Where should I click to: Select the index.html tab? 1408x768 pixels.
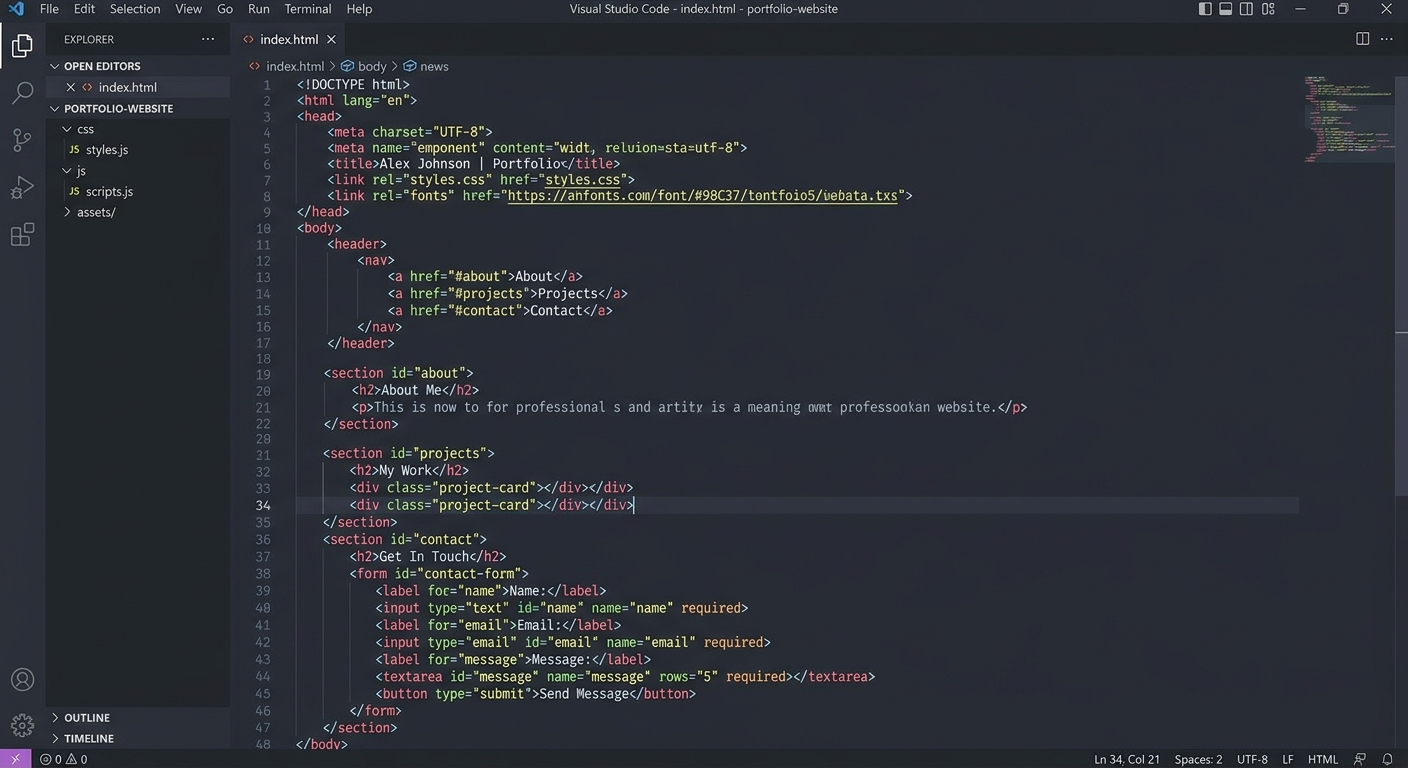tap(288, 39)
